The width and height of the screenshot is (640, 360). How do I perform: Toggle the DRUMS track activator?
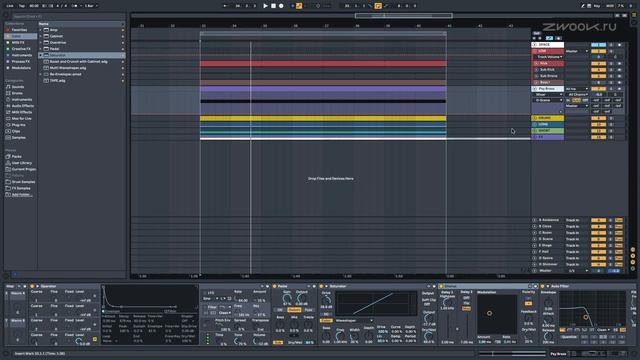pyautogui.click(x=598, y=118)
